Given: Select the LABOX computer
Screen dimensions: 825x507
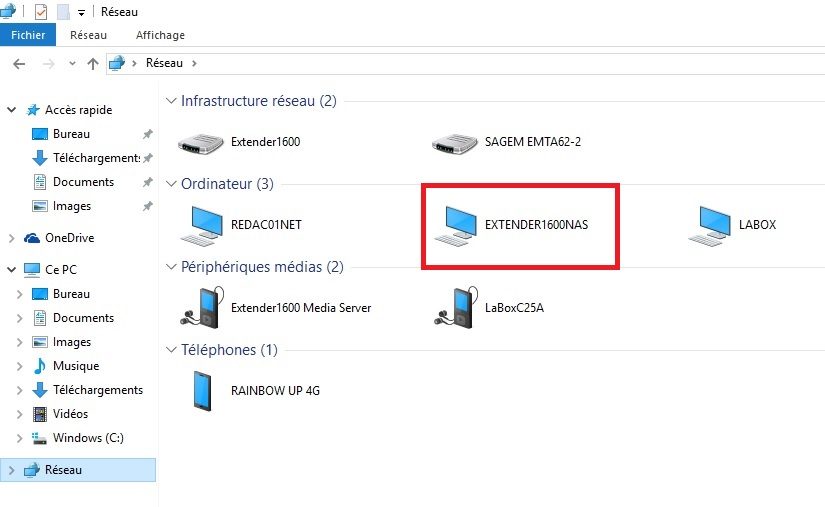Looking at the screenshot, I should (x=732, y=225).
